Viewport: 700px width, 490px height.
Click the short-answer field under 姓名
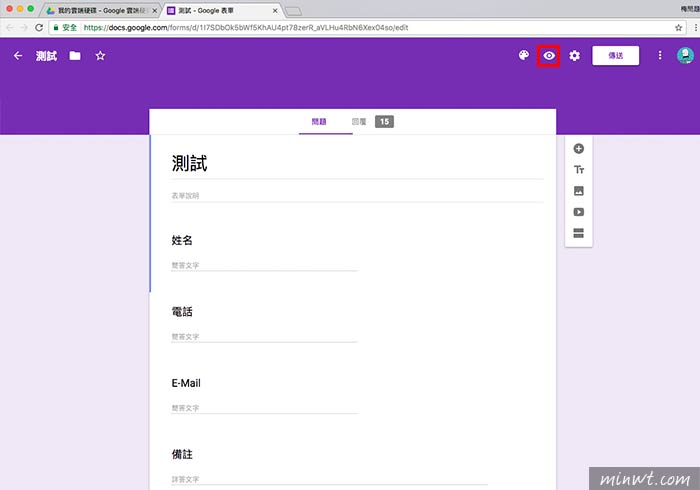pos(264,266)
